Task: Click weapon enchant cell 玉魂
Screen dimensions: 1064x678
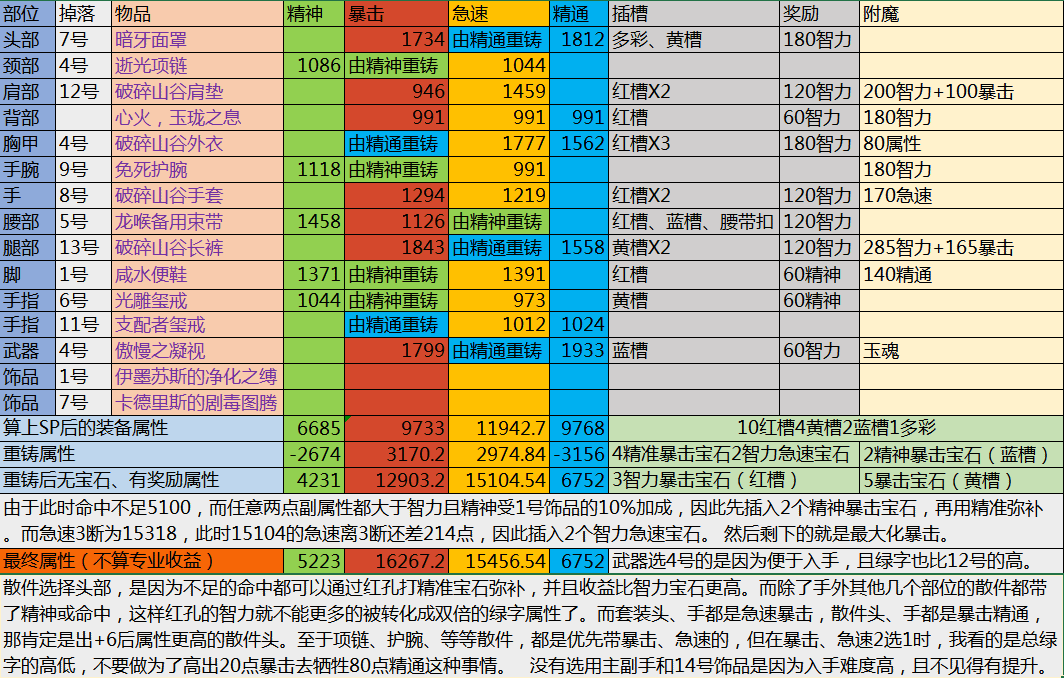Action: coord(962,351)
